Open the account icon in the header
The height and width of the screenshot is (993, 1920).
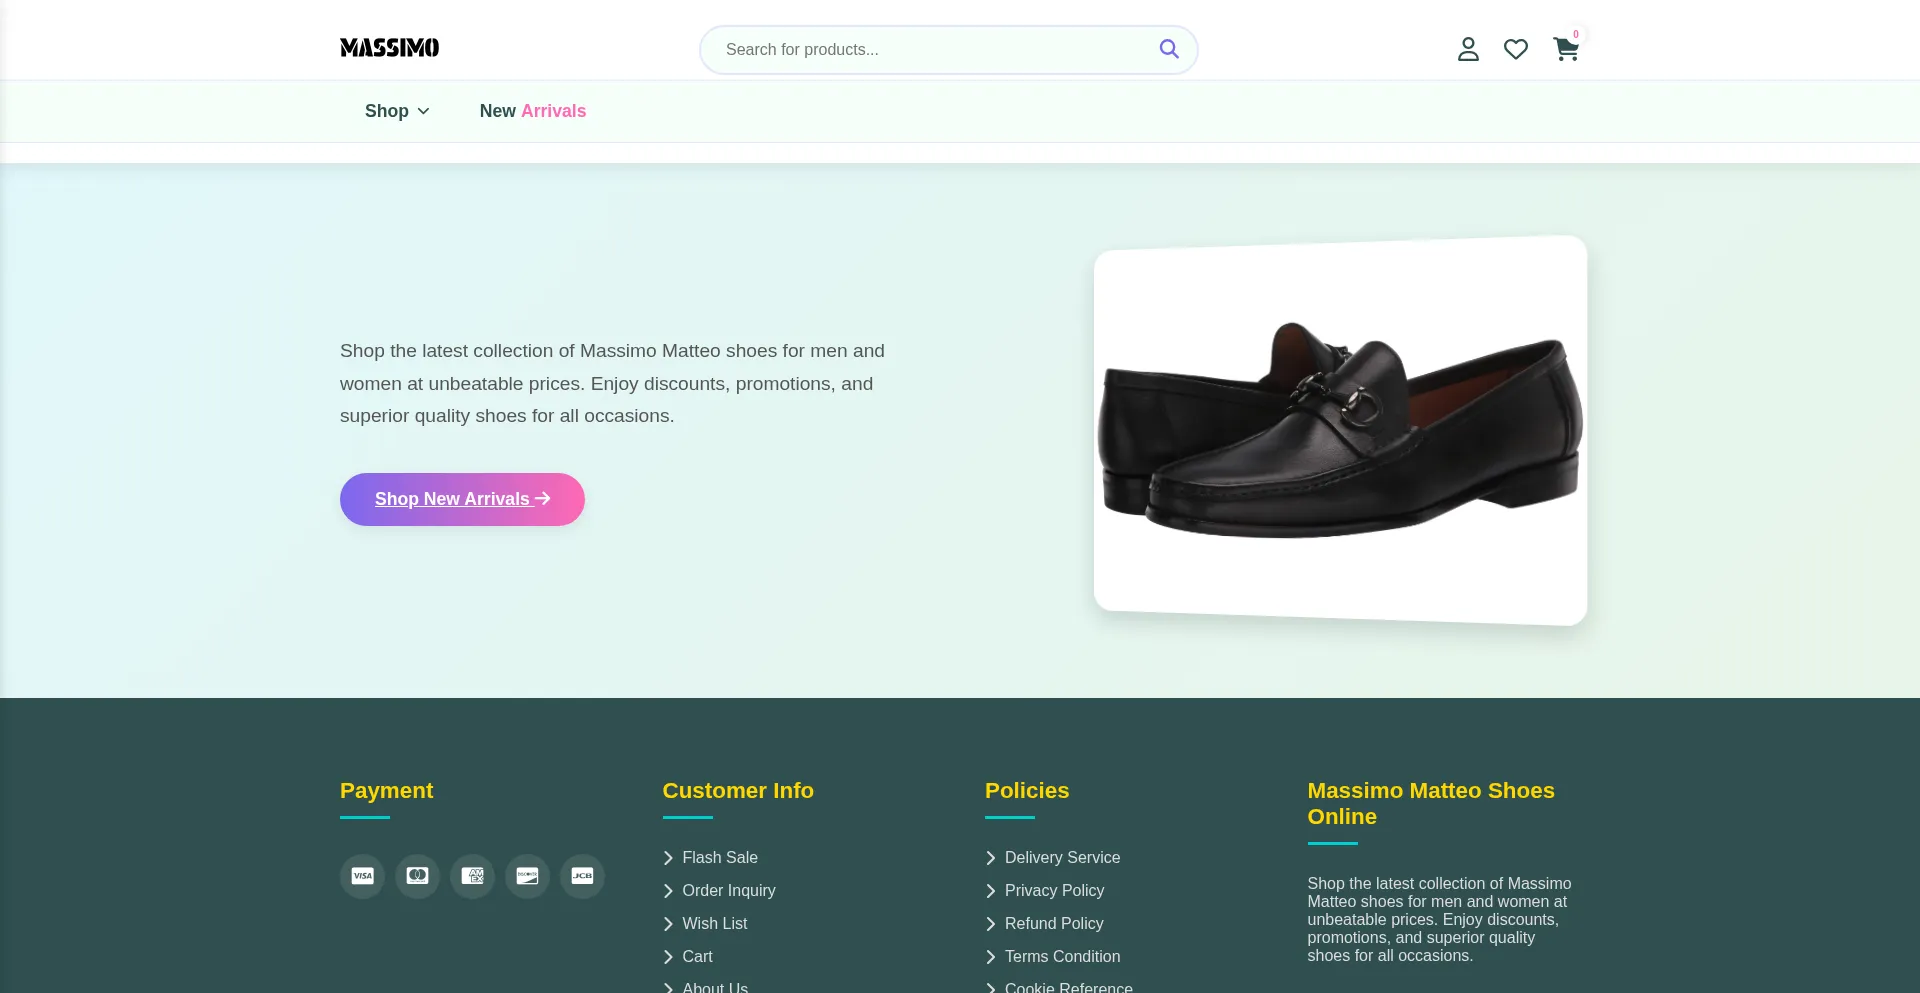[x=1467, y=48]
